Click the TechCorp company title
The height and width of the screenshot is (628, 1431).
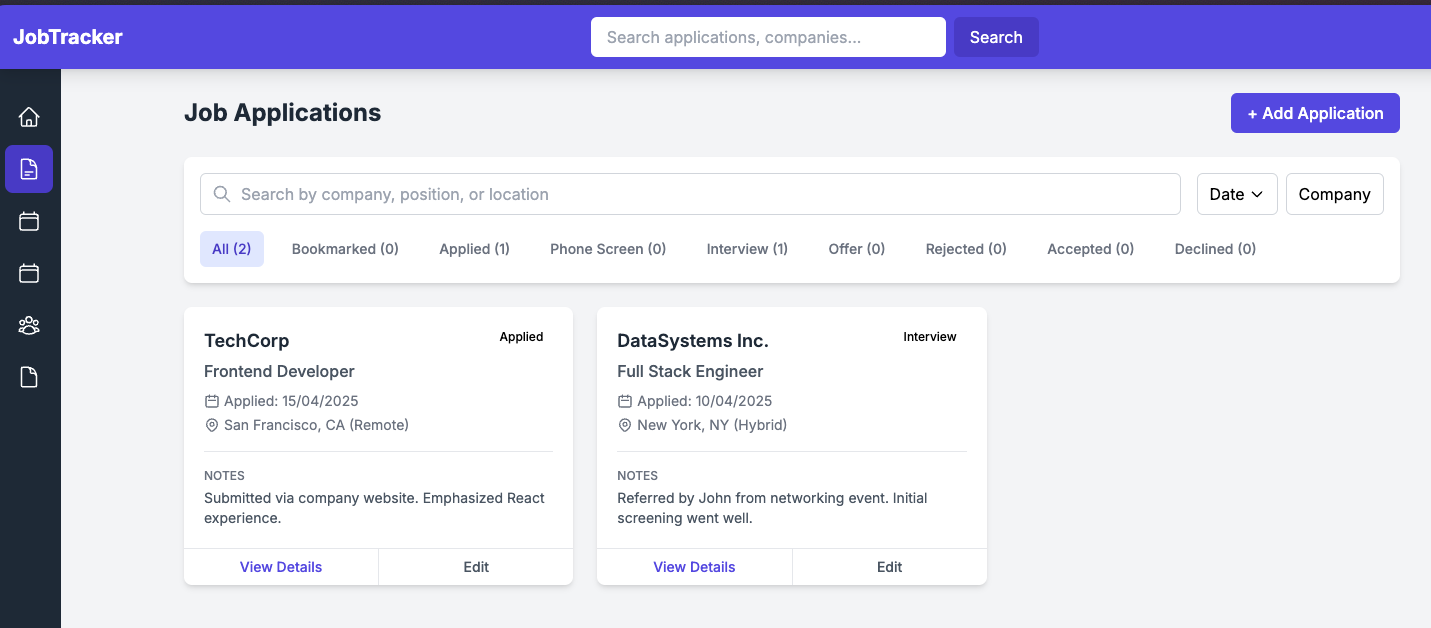247,341
